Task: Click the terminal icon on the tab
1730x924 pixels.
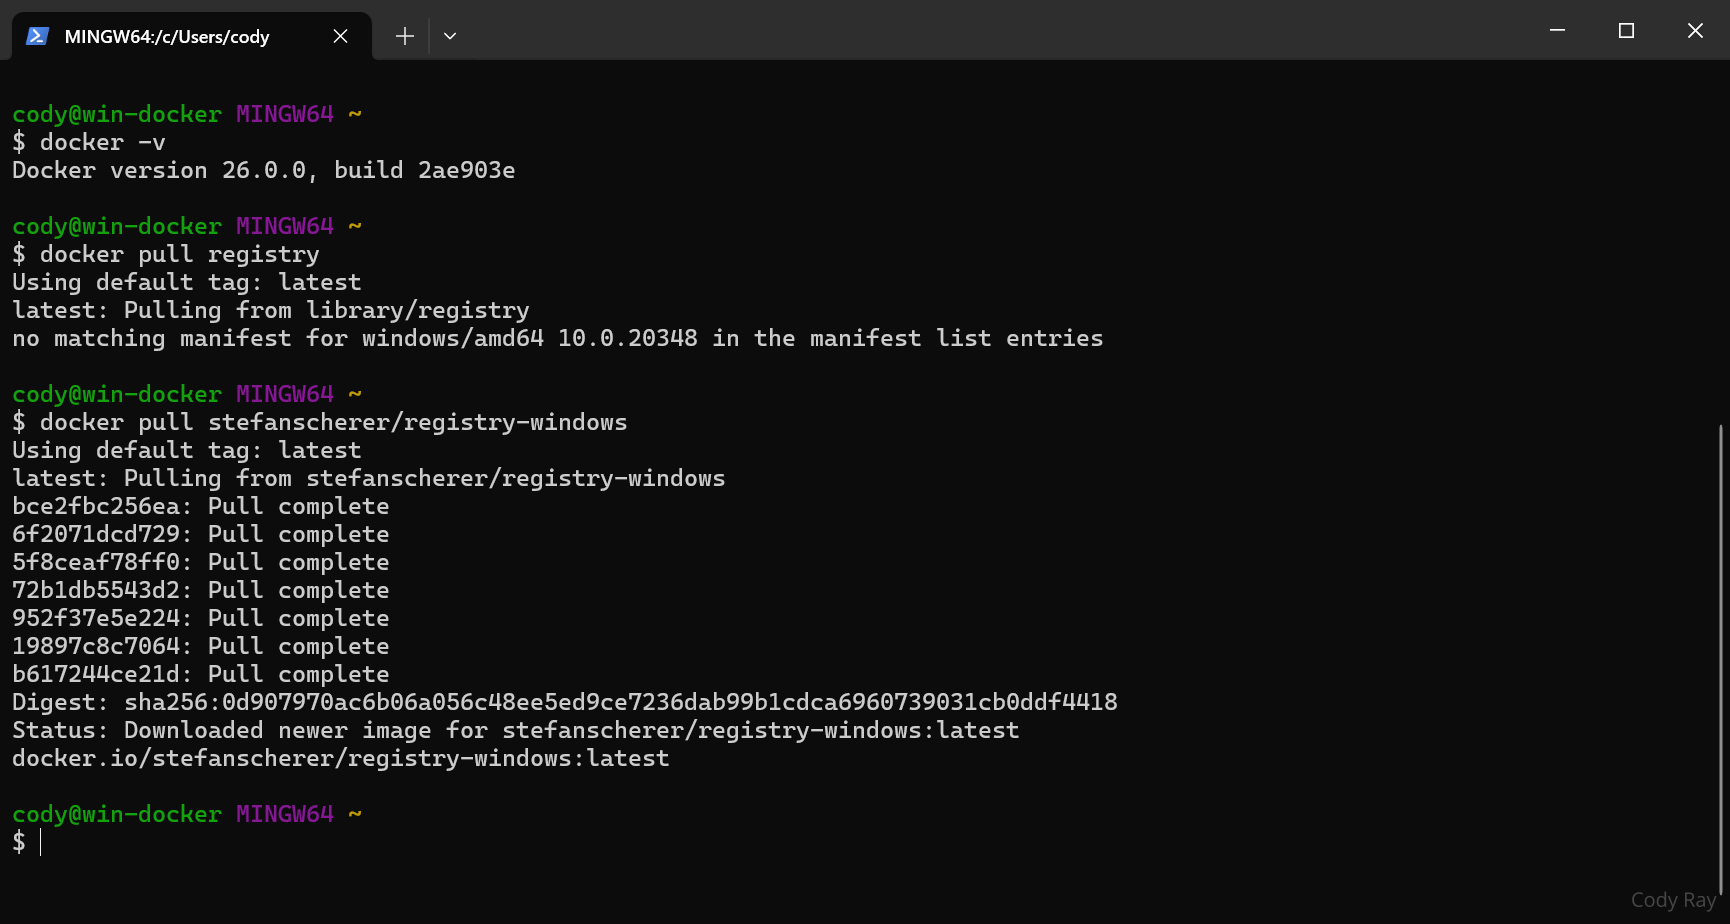Action: (38, 37)
